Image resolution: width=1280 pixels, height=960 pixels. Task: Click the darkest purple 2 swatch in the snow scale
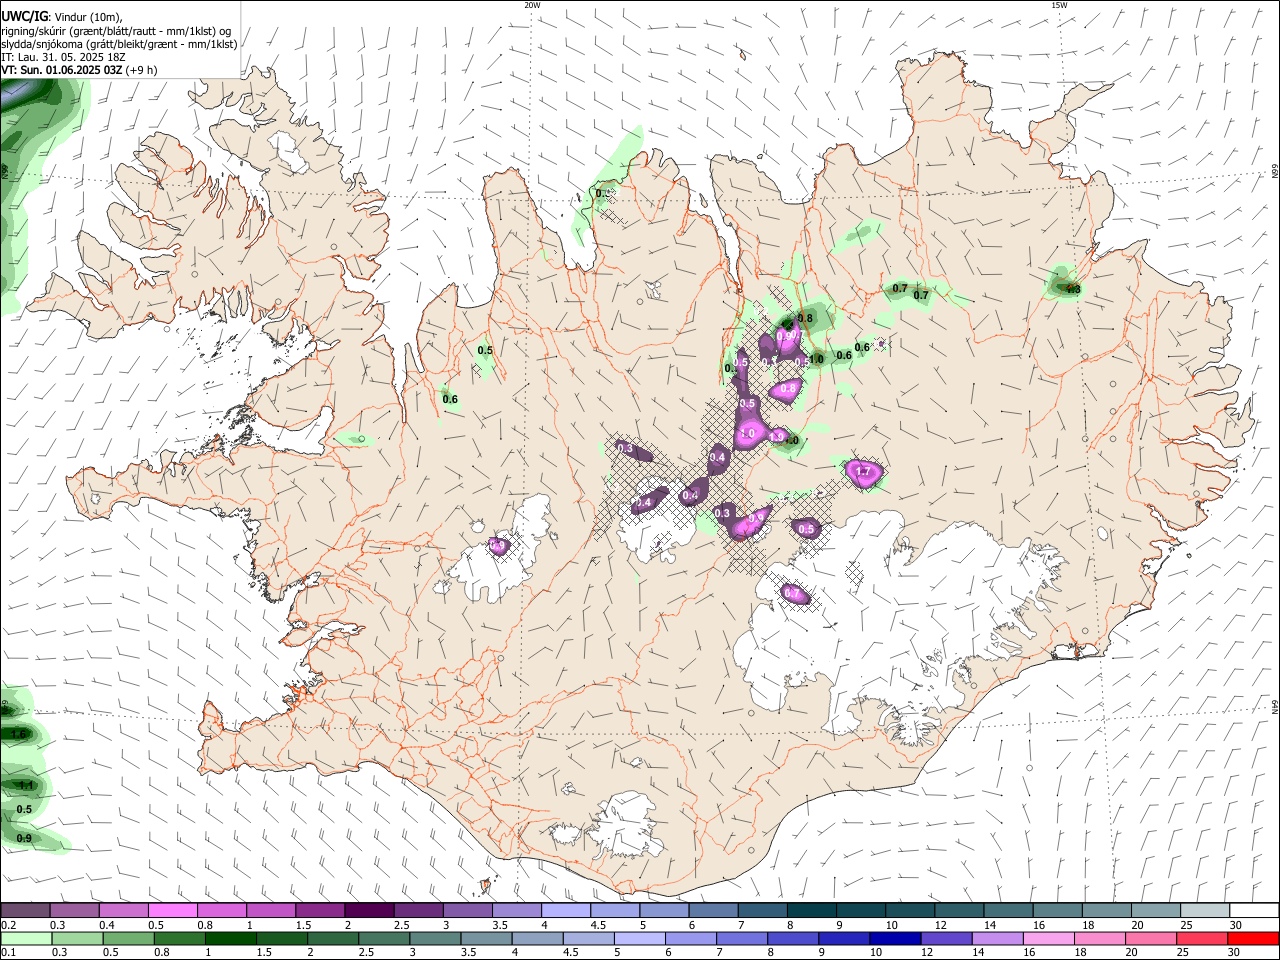coord(369,911)
